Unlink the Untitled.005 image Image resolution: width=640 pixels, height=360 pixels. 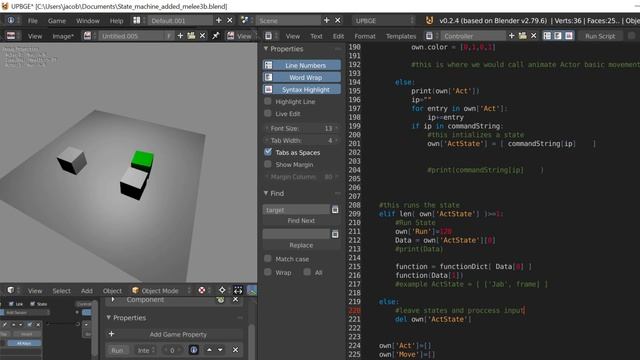pos(202,36)
